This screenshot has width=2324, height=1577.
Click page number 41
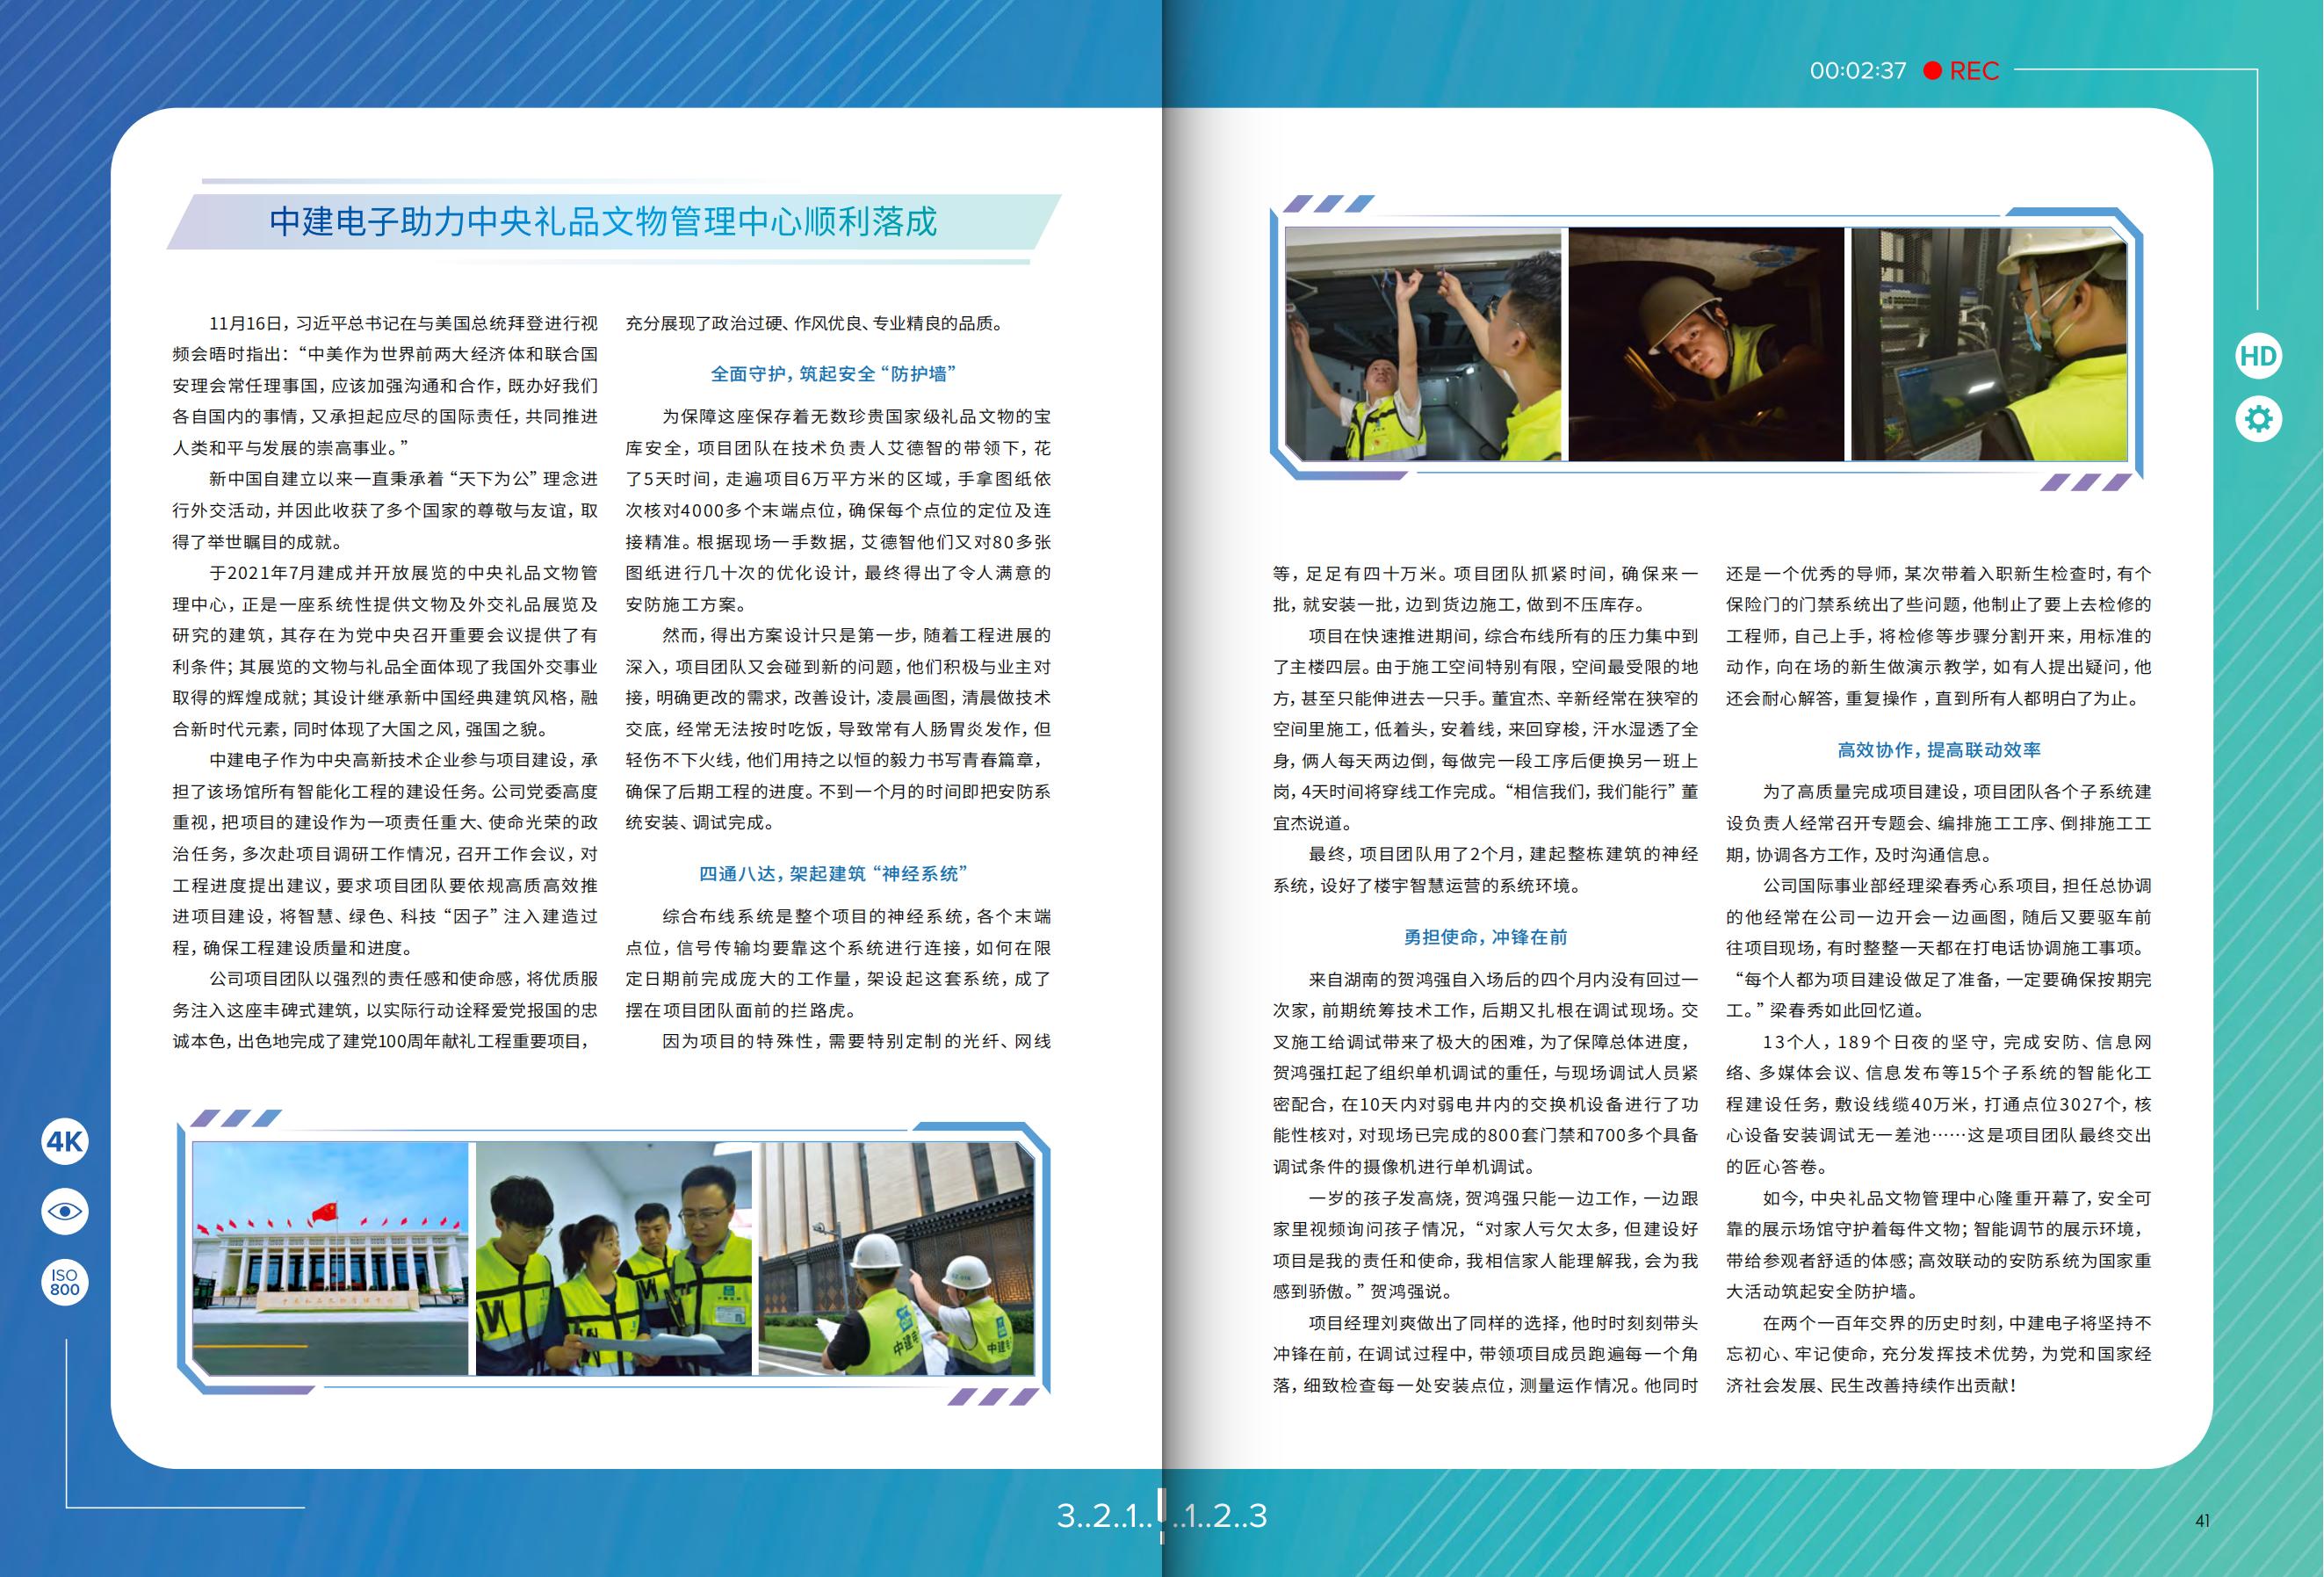point(2202,1521)
